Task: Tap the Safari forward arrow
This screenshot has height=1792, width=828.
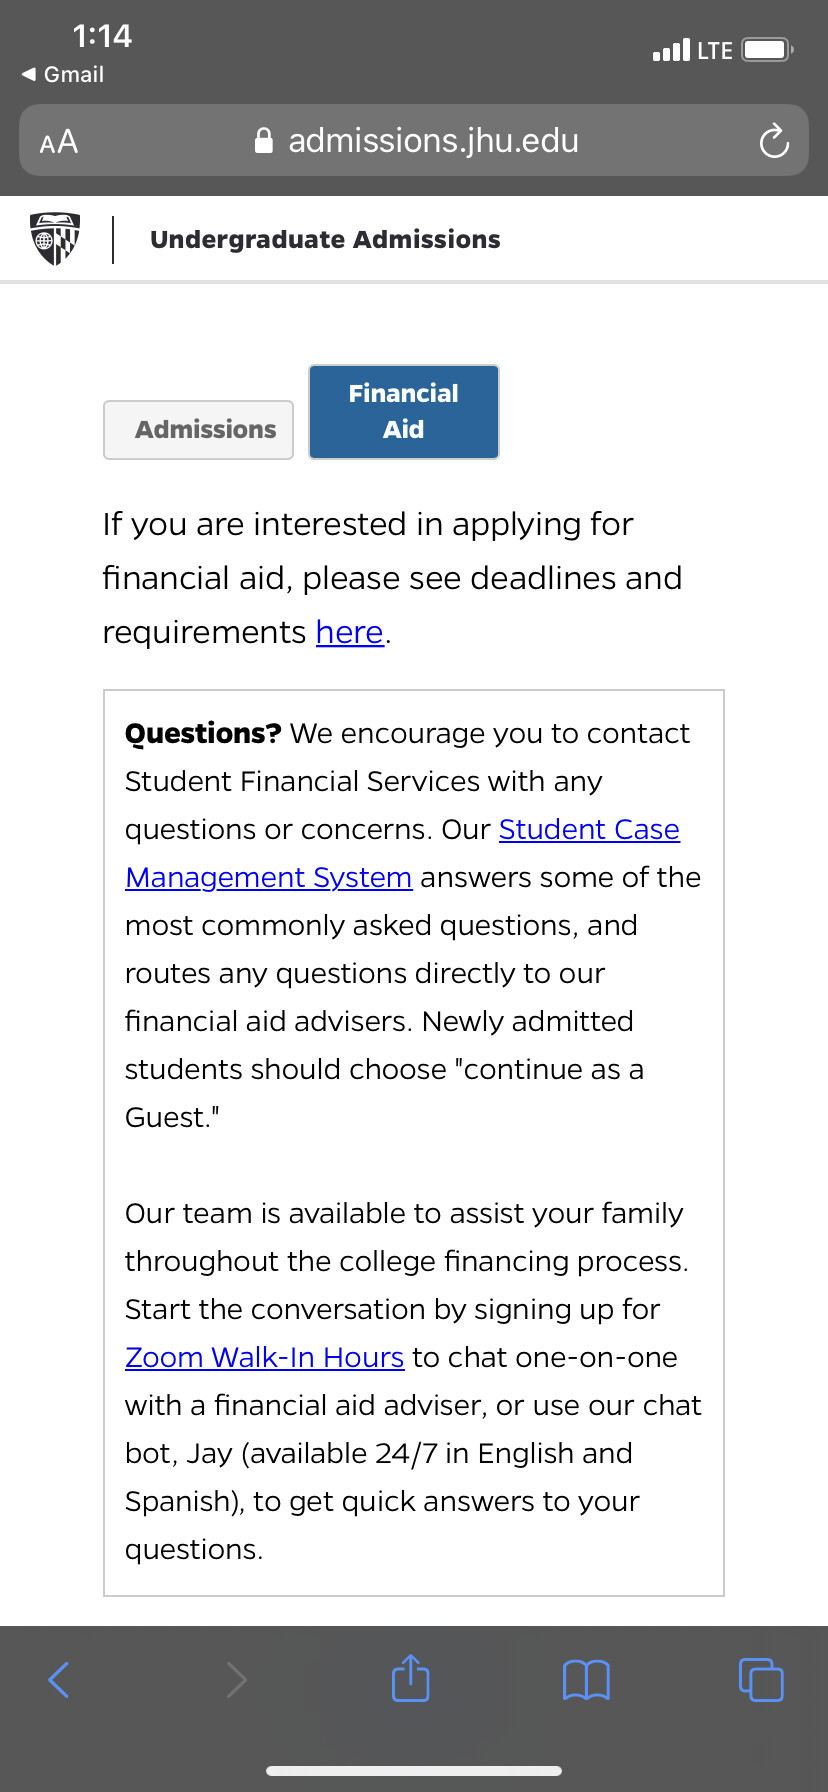Action: [236, 1680]
